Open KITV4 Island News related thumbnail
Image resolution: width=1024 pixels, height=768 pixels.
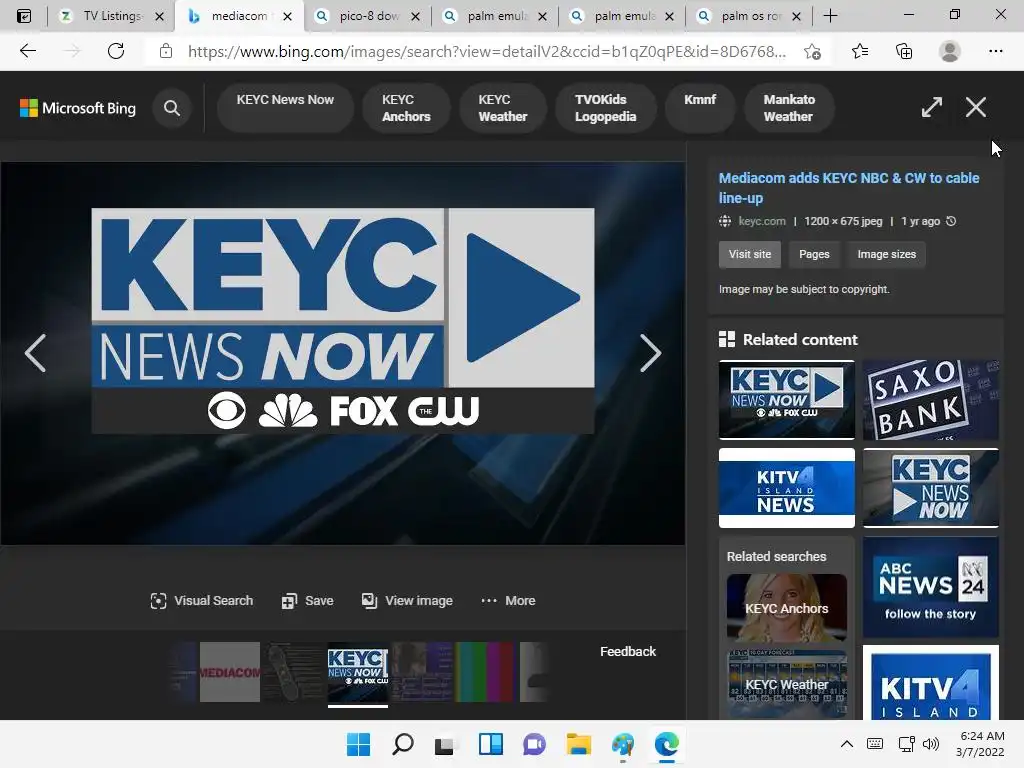786,488
